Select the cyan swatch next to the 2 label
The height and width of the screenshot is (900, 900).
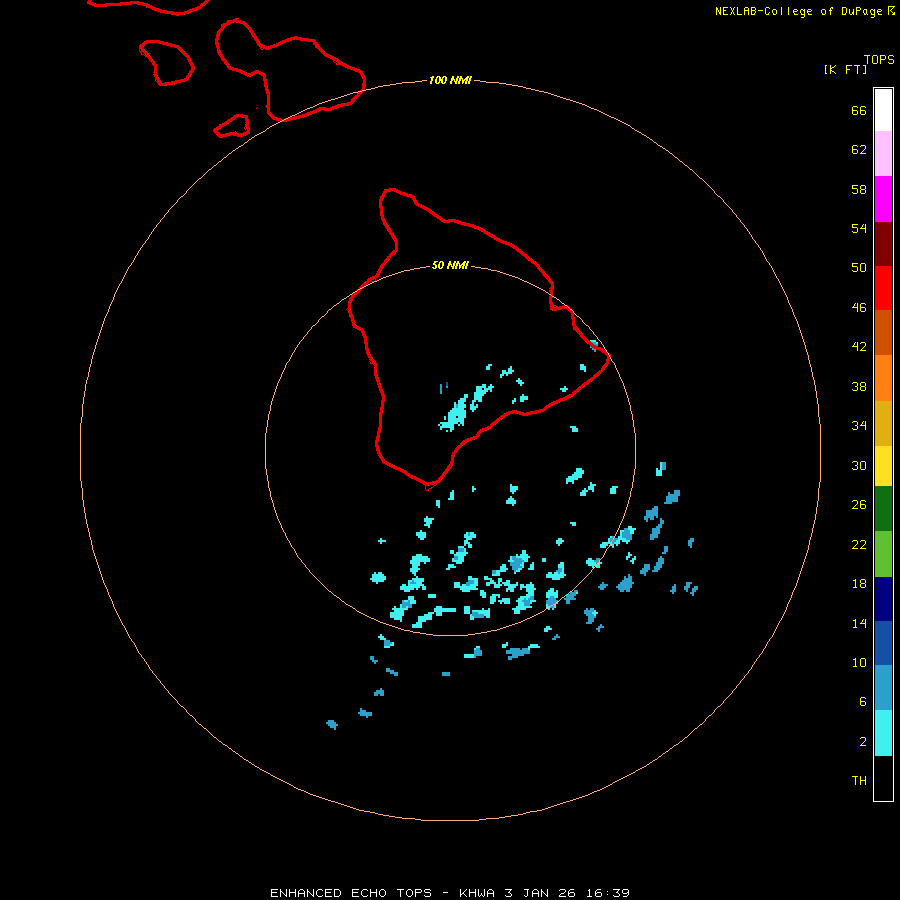coord(883,733)
